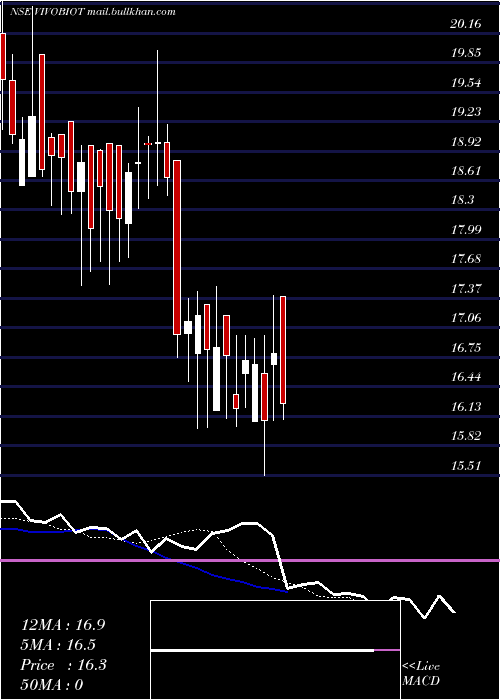The image size is (500, 700).
Task: Select the 19.54 price axis label
Action: pyautogui.click(x=466, y=83)
